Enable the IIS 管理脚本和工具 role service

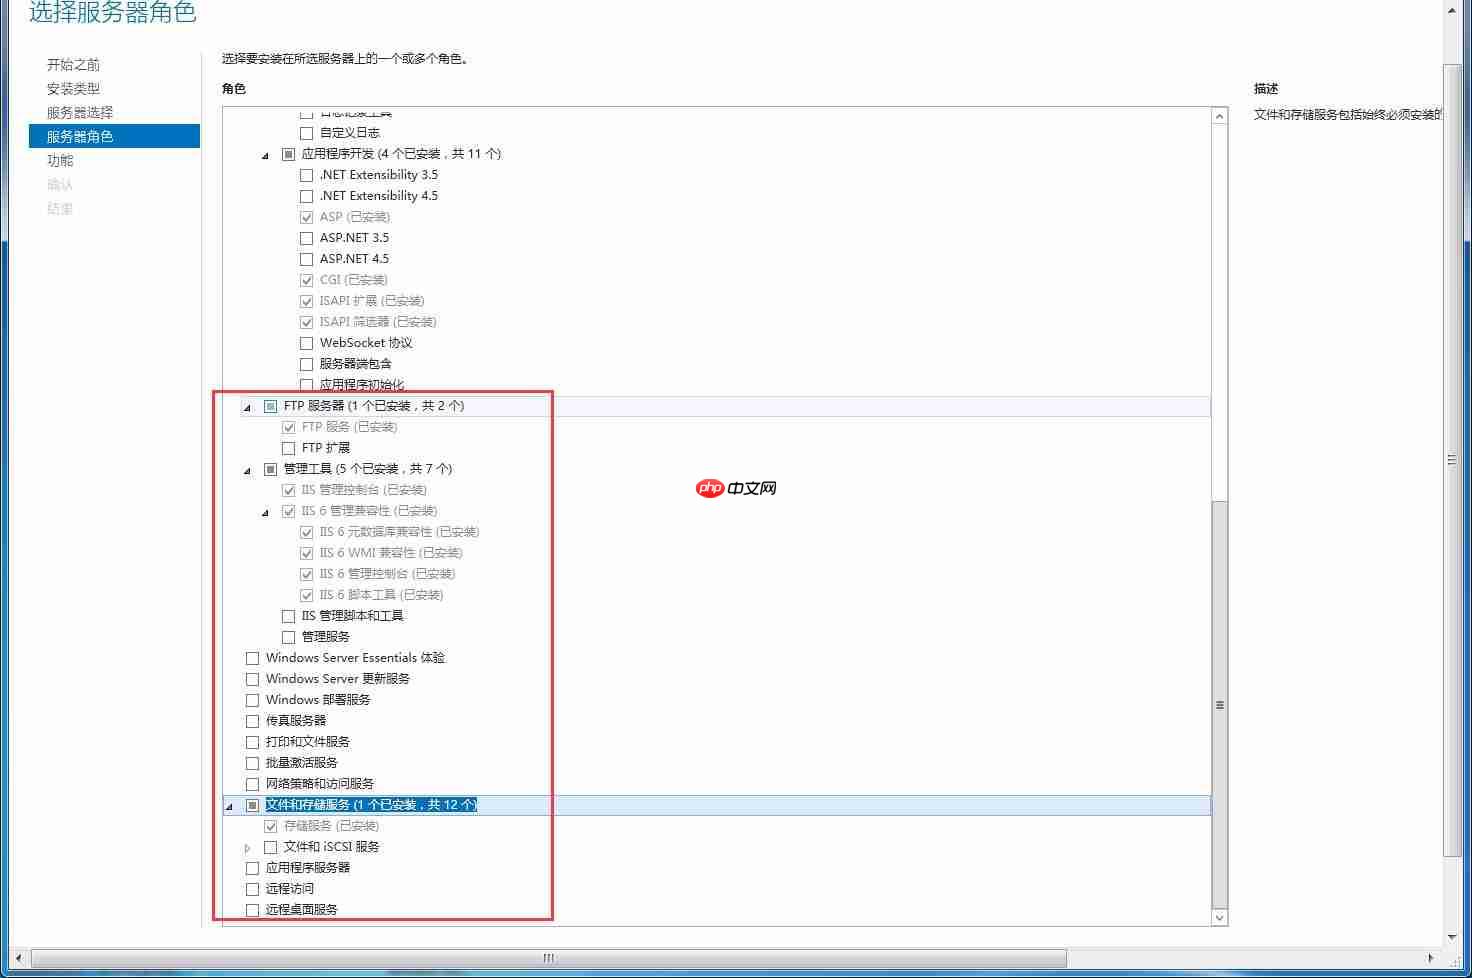click(x=288, y=616)
